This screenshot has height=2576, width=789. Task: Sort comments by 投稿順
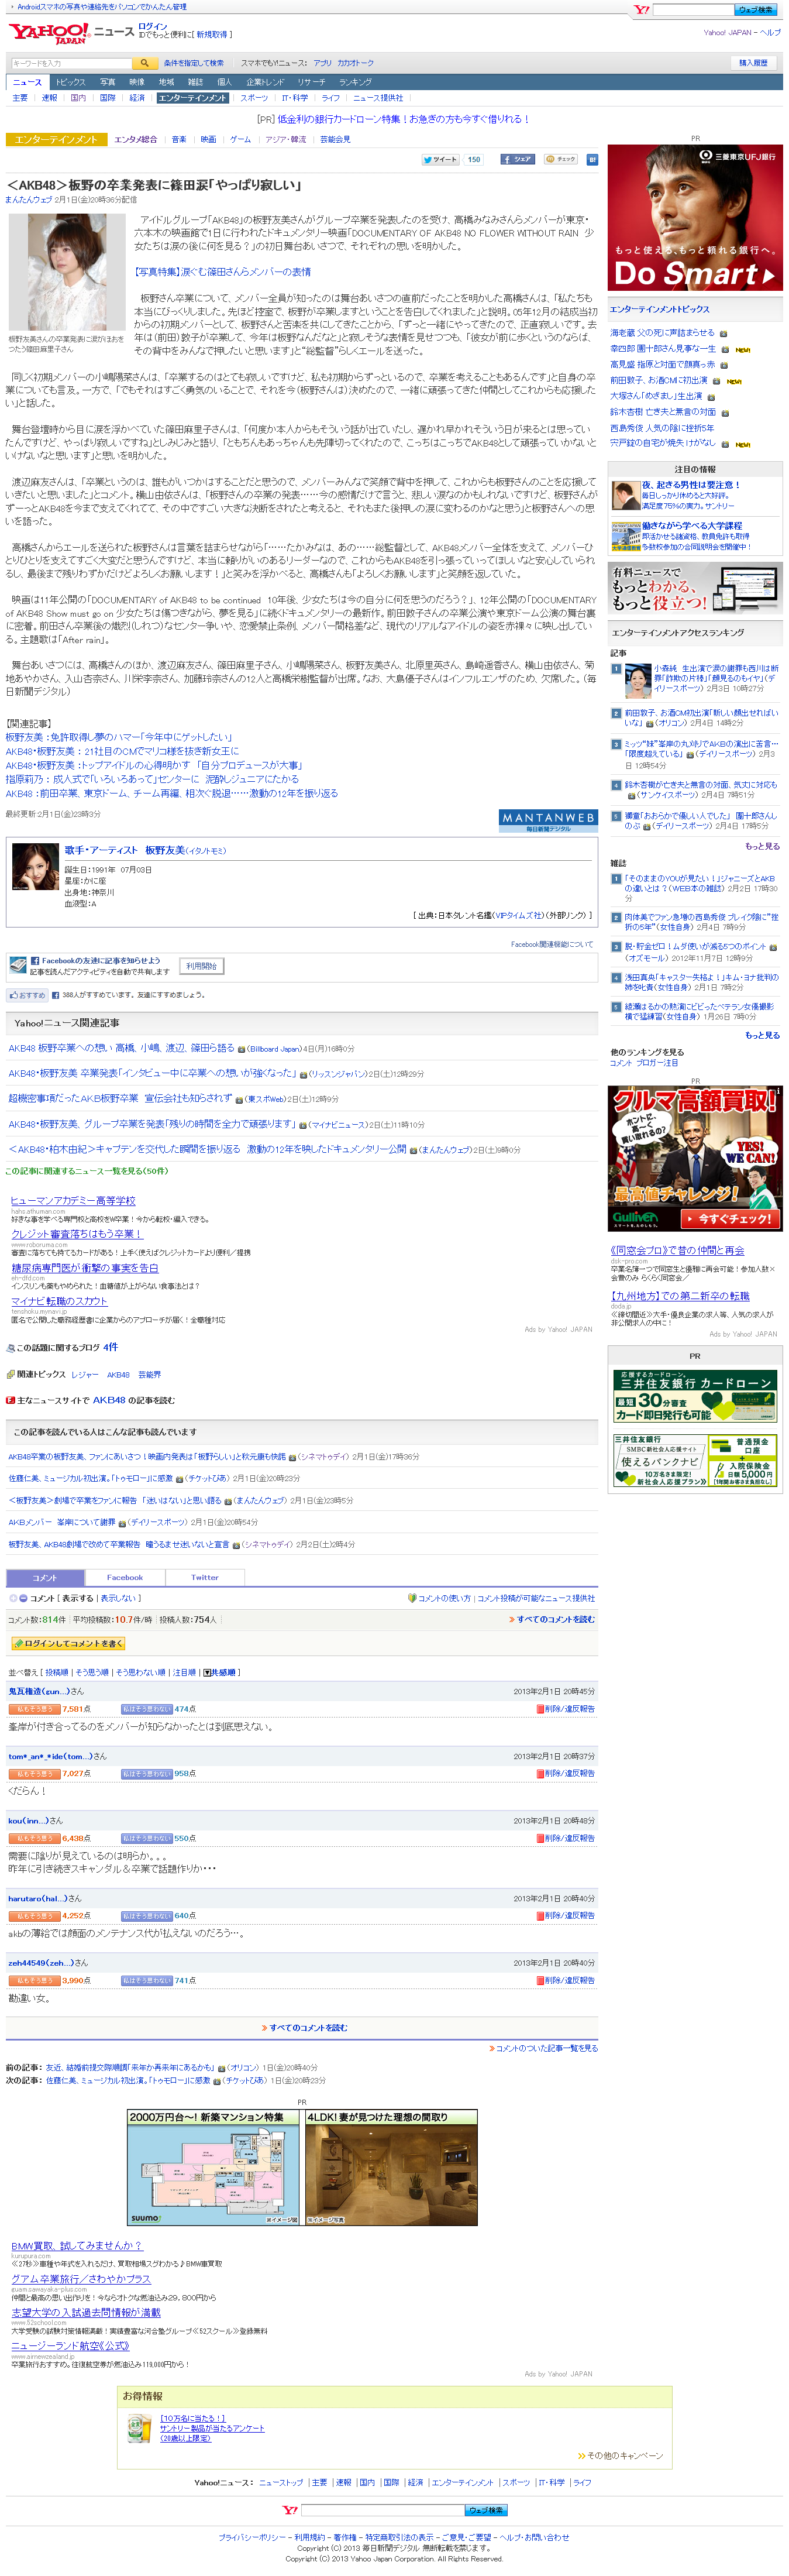tap(56, 1672)
